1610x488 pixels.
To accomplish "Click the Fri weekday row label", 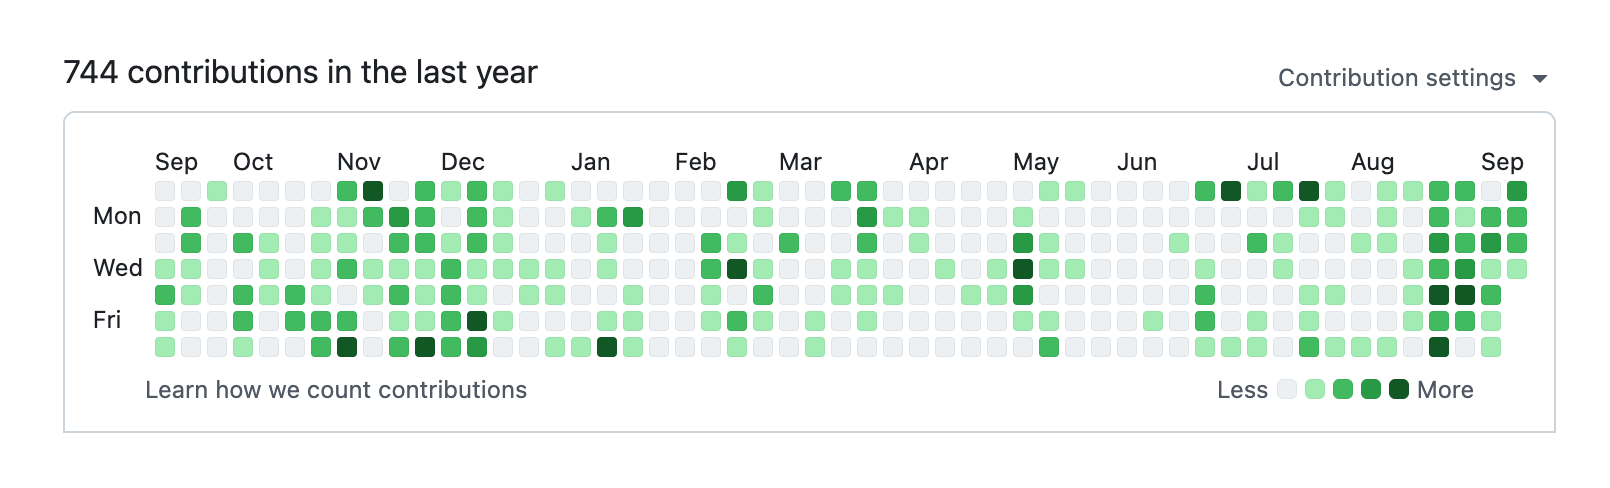I will point(107,320).
